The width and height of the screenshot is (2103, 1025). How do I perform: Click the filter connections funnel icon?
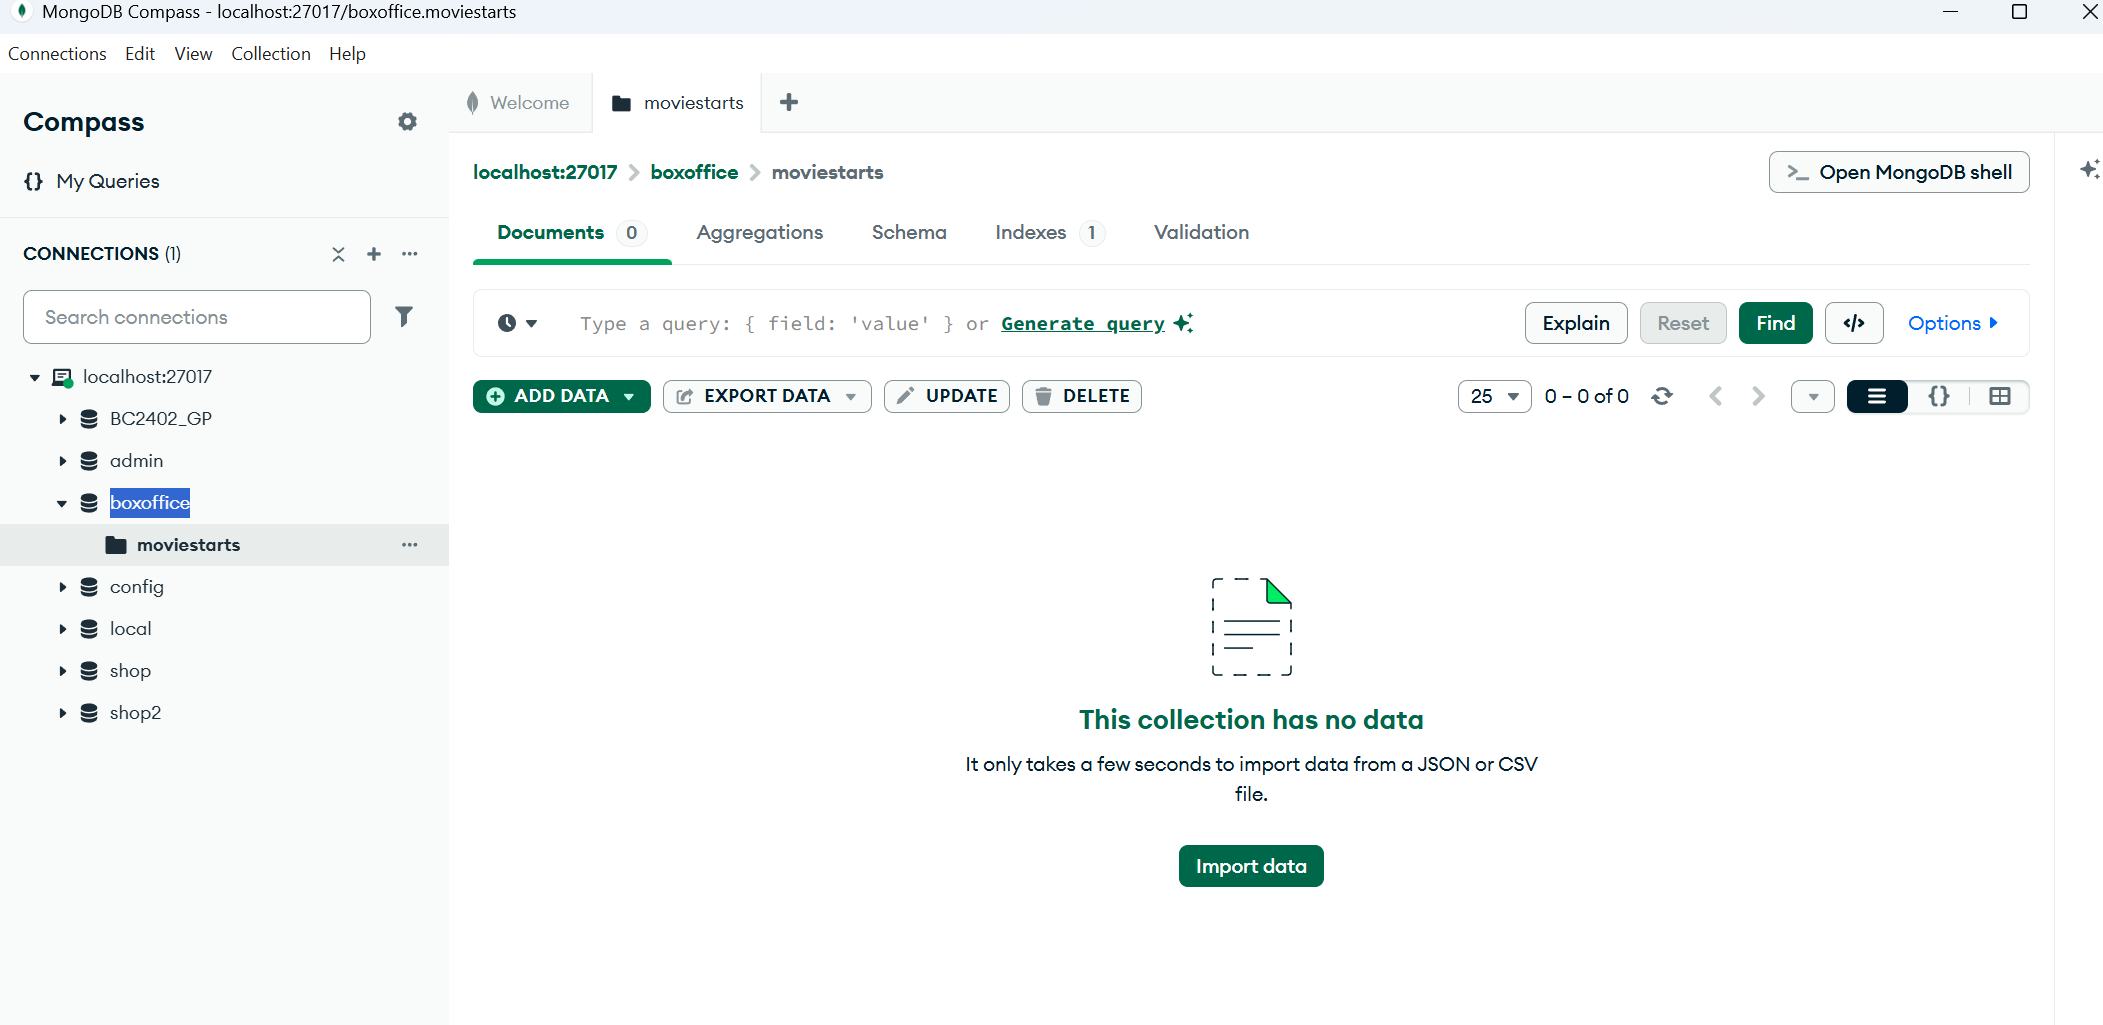(404, 317)
